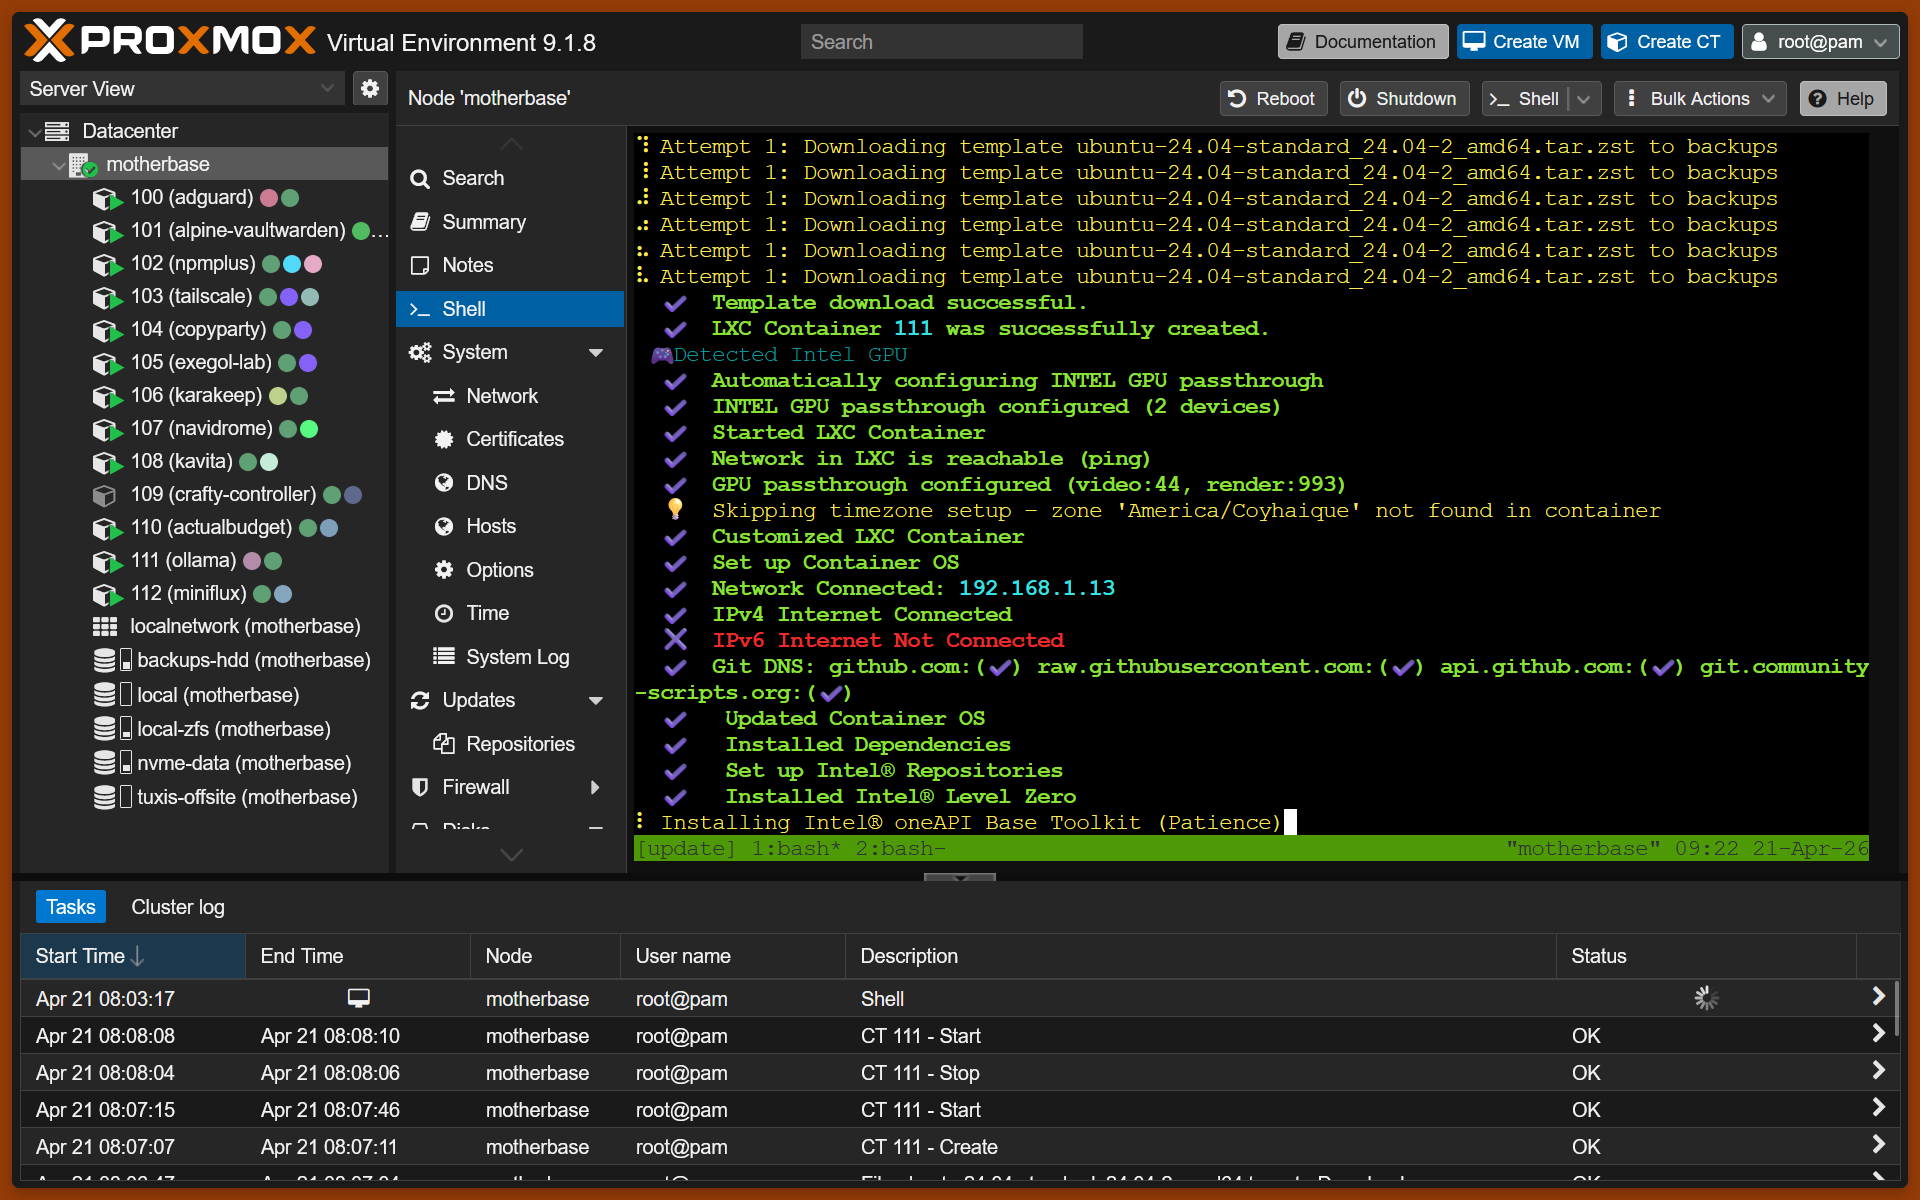Image resolution: width=1920 pixels, height=1200 pixels.
Task: Click the Time clock icon in the node menu
Action: [444, 613]
